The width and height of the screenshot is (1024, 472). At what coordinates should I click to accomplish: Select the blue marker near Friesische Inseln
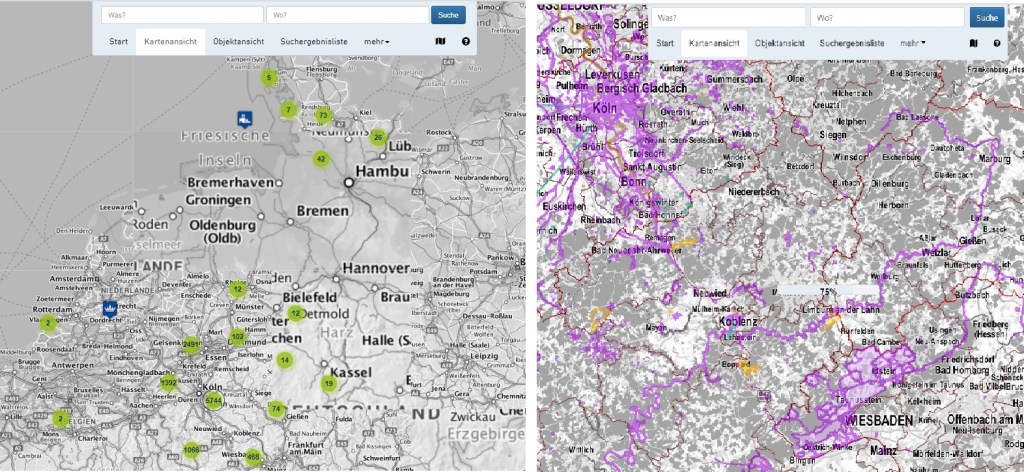[x=244, y=118]
